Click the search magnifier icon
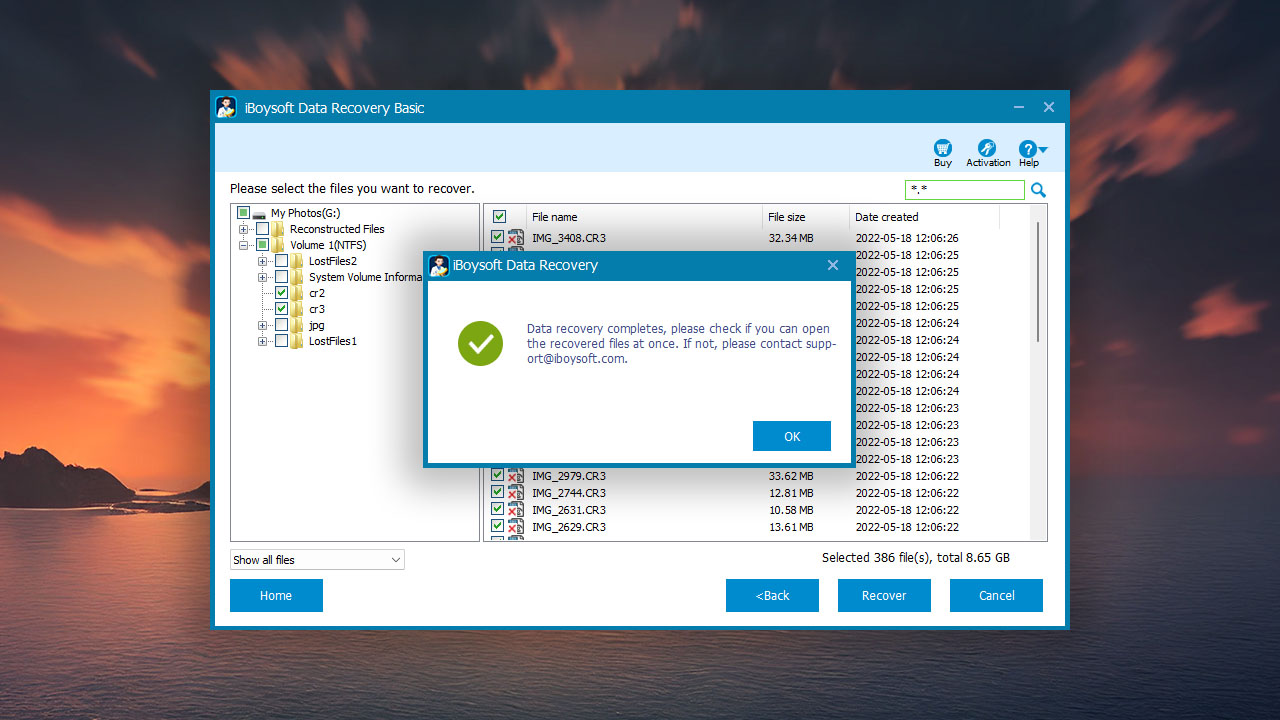The height and width of the screenshot is (720, 1280). pos(1039,190)
